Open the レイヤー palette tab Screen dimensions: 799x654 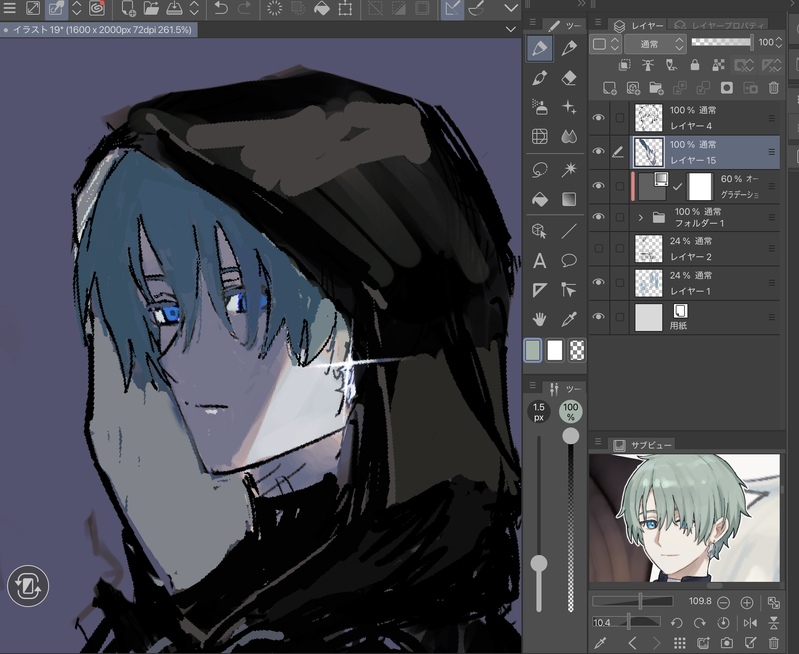pyautogui.click(x=639, y=25)
